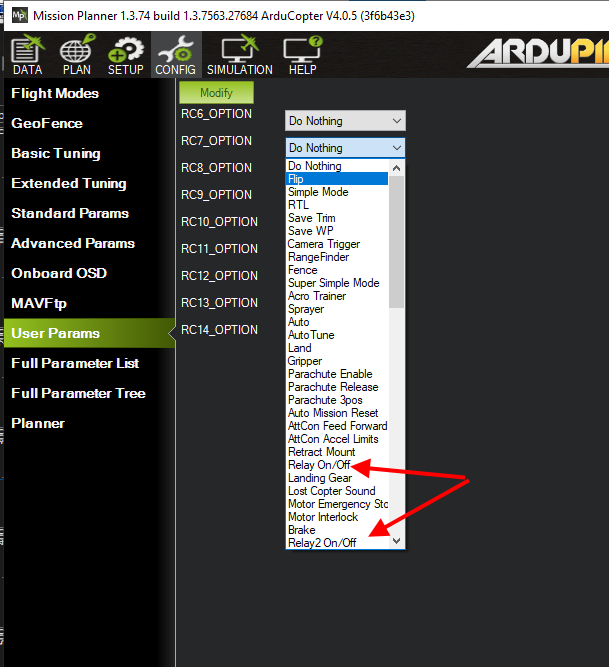Switch to Full Parameter List
The image size is (609, 667).
[x=75, y=363]
